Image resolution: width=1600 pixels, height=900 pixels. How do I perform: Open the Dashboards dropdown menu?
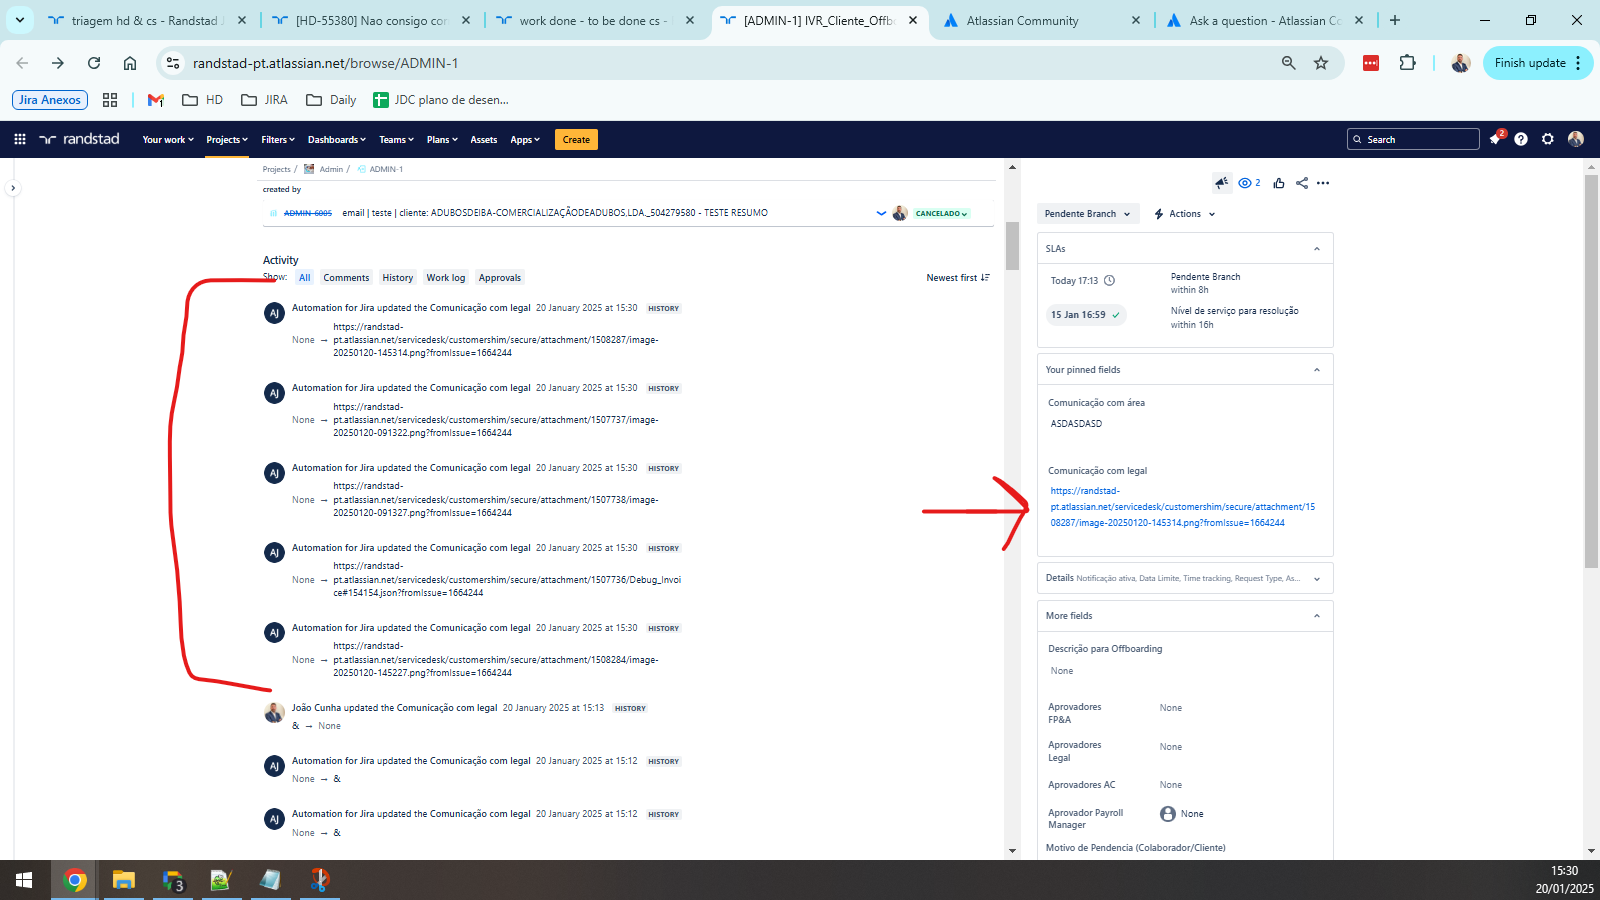click(337, 140)
